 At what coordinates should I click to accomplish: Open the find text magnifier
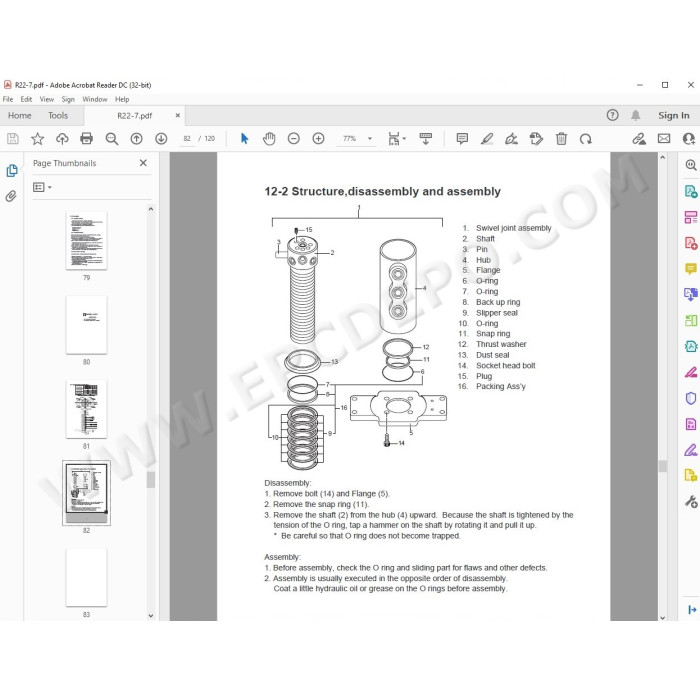tap(112, 139)
